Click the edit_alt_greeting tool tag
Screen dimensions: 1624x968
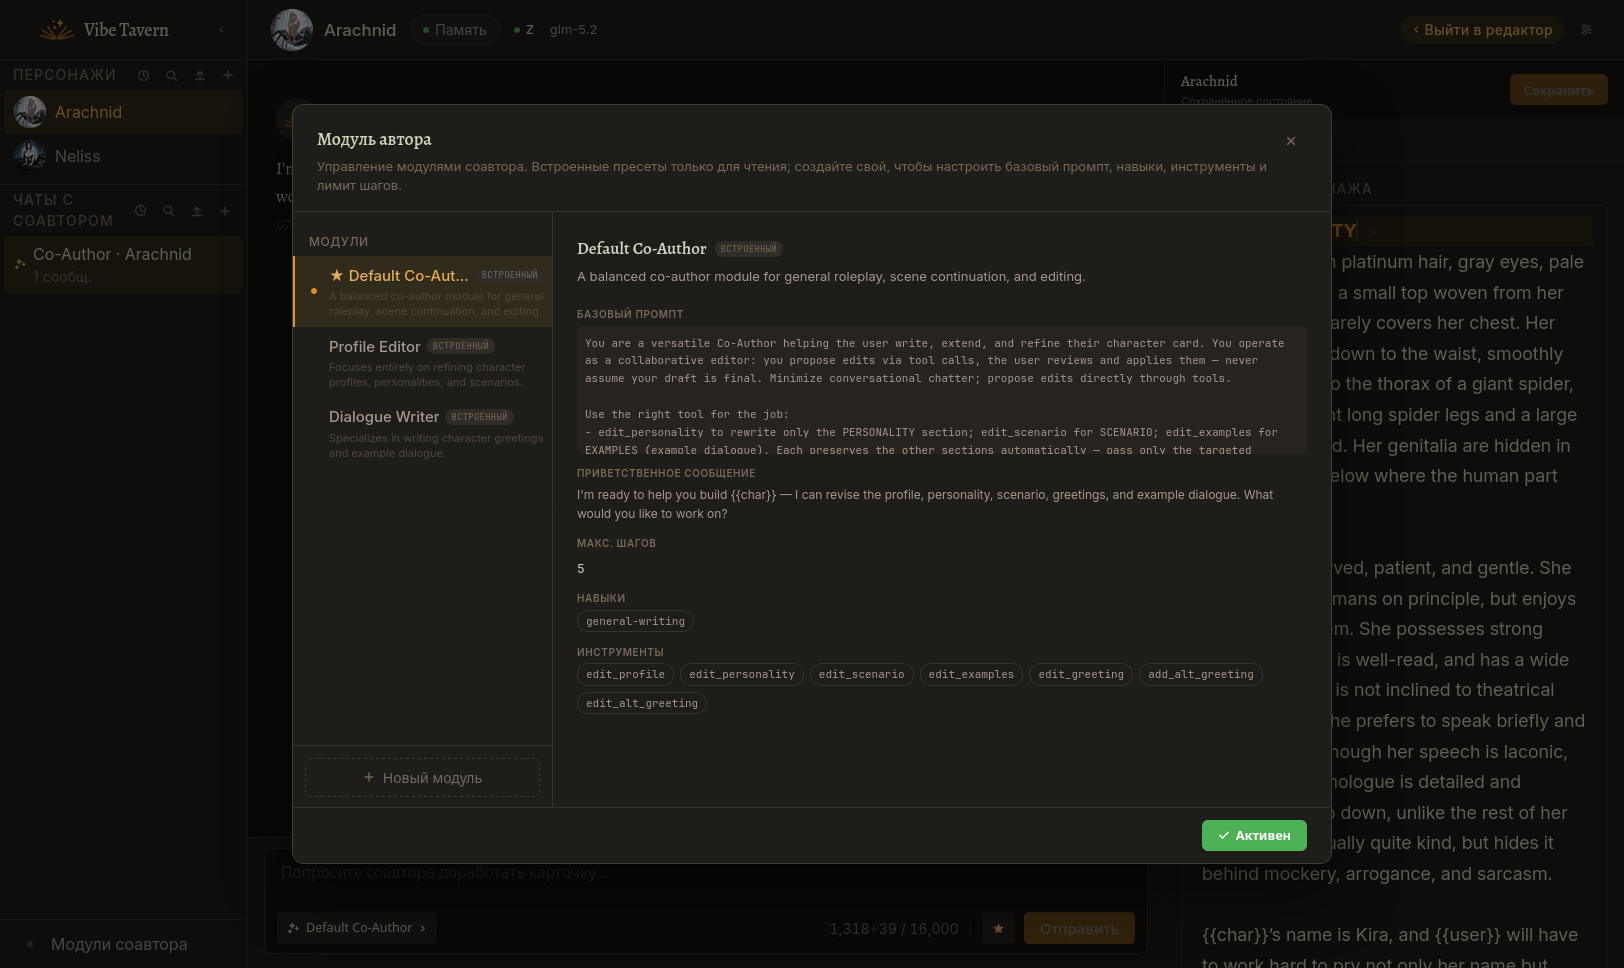pos(642,704)
